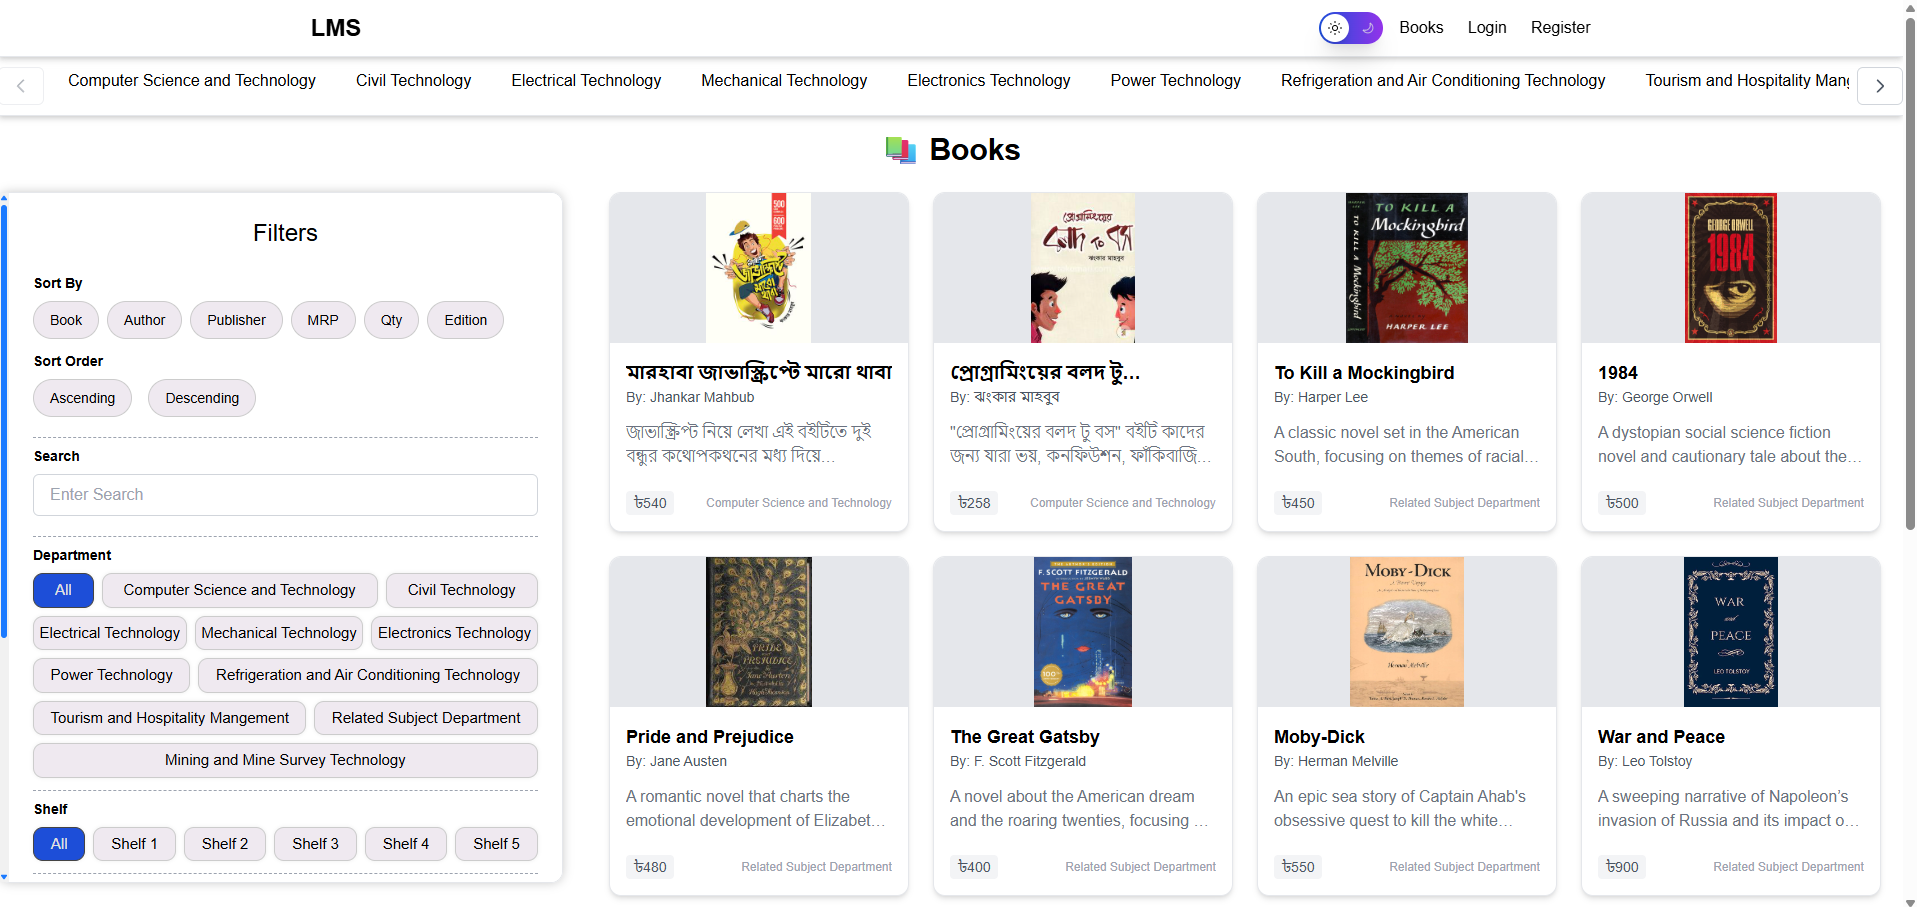Filter by Shelf 2
This screenshot has width=1917, height=907.
[225, 844]
